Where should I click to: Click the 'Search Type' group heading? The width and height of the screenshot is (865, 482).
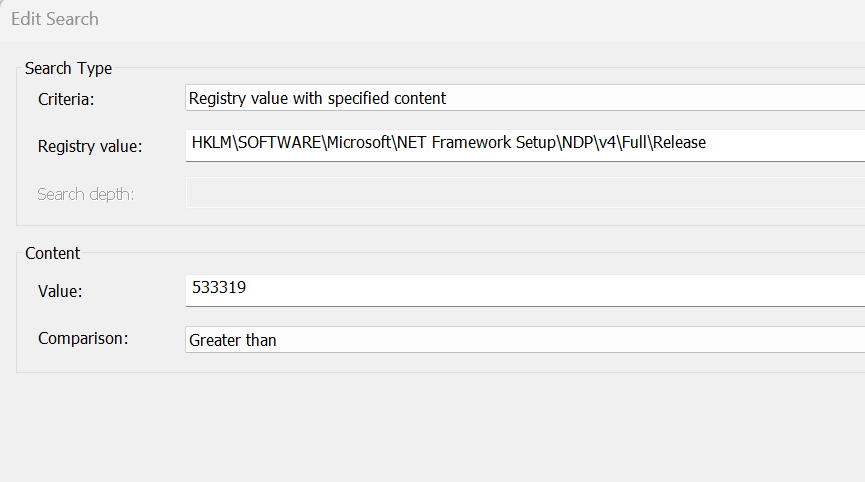pyautogui.click(x=68, y=68)
